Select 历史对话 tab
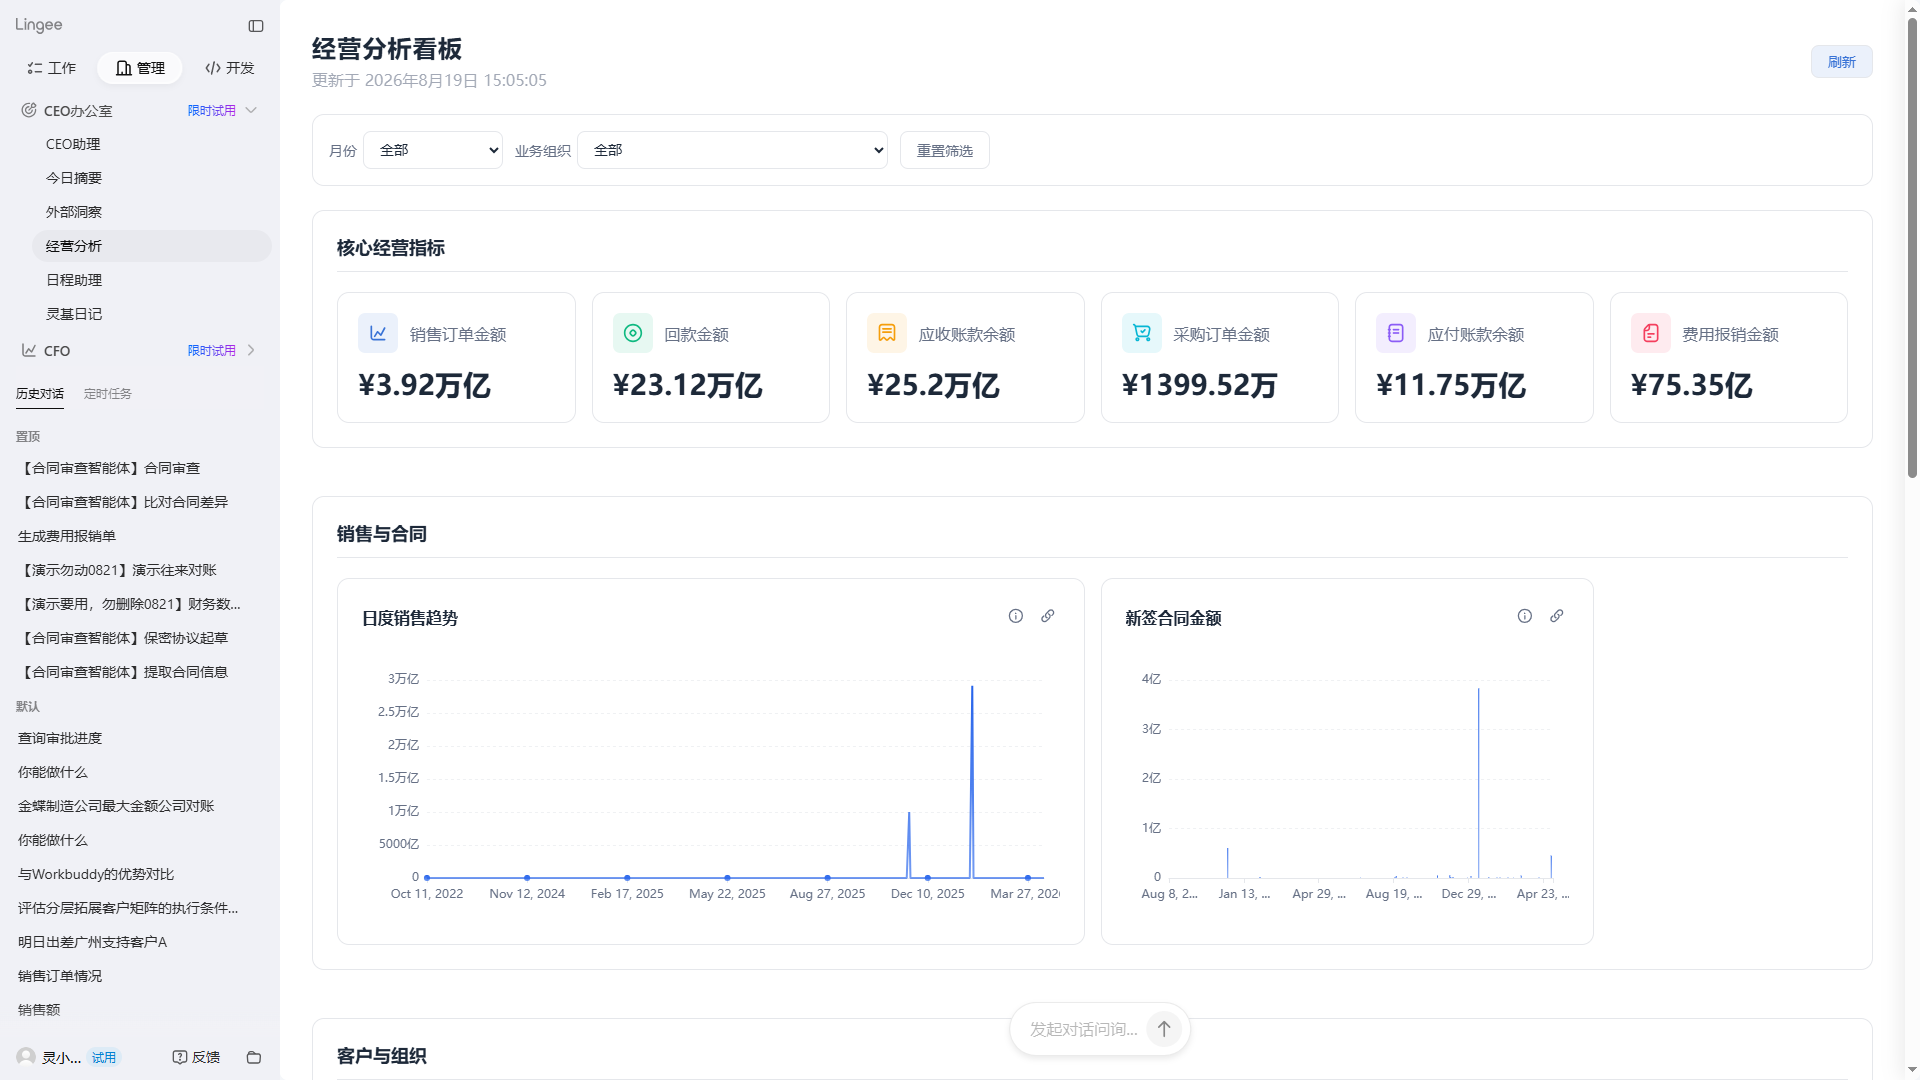The height and width of the screenshot is (1080, 1920). (40, 394)
